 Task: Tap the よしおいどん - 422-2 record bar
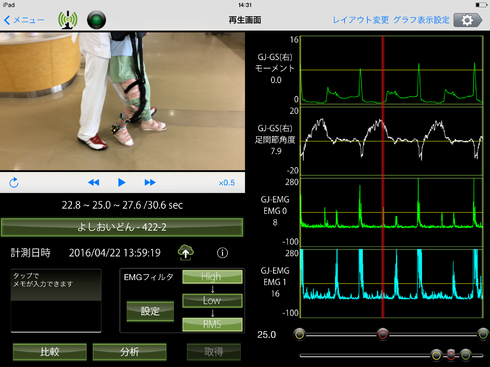coord(122,227)
